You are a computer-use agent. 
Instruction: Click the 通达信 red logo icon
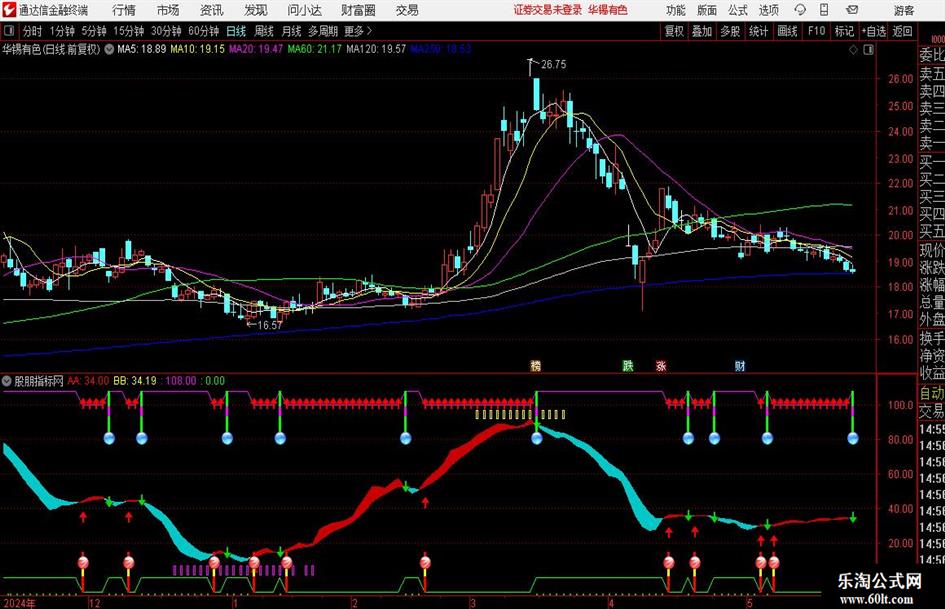point(9,10)
